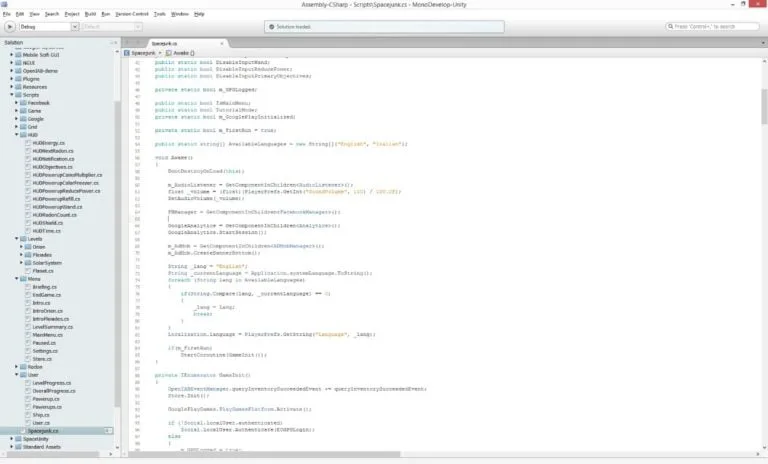
Task: Open the Tools menu
Action: click(x=160, y=14)
